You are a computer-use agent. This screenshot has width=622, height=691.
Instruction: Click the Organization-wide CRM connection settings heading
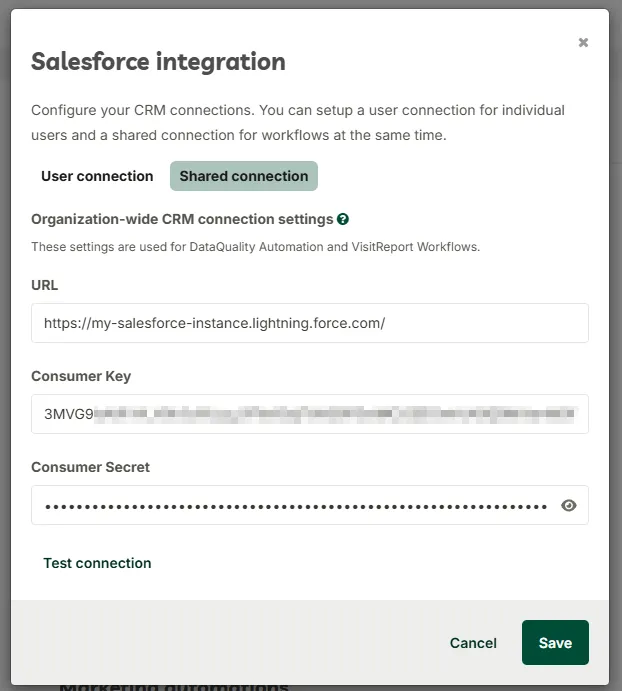click(182, 219)
